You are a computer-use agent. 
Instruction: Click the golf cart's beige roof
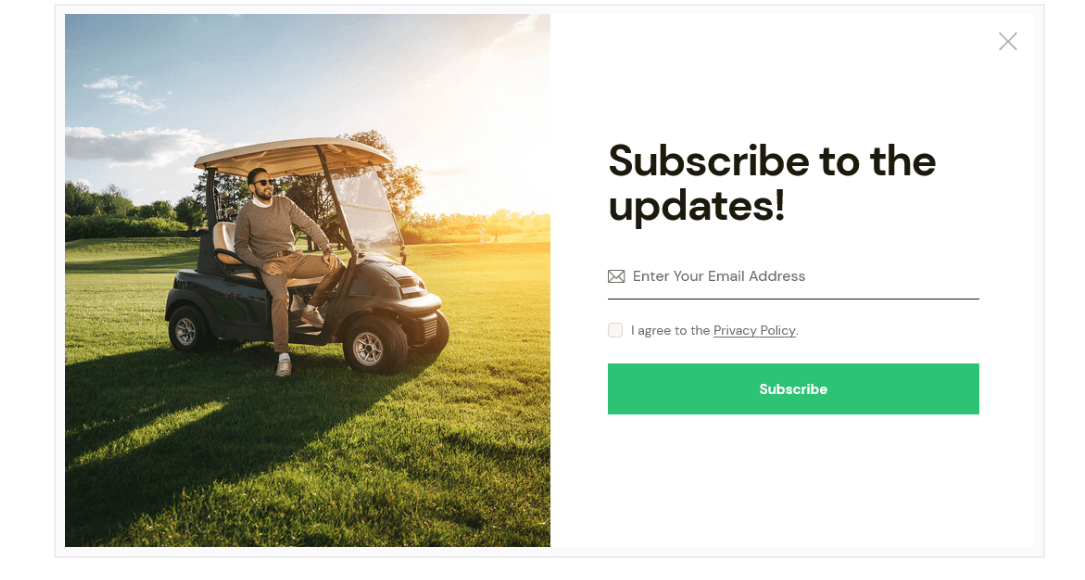click(291, 156)
